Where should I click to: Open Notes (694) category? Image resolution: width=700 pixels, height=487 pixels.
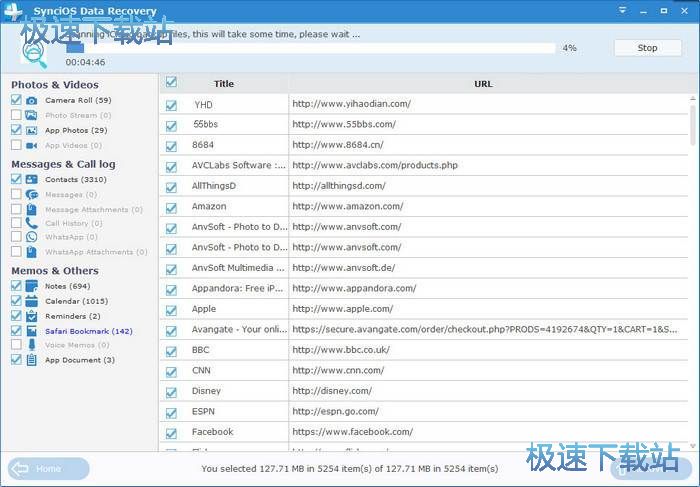pos(67,286)
